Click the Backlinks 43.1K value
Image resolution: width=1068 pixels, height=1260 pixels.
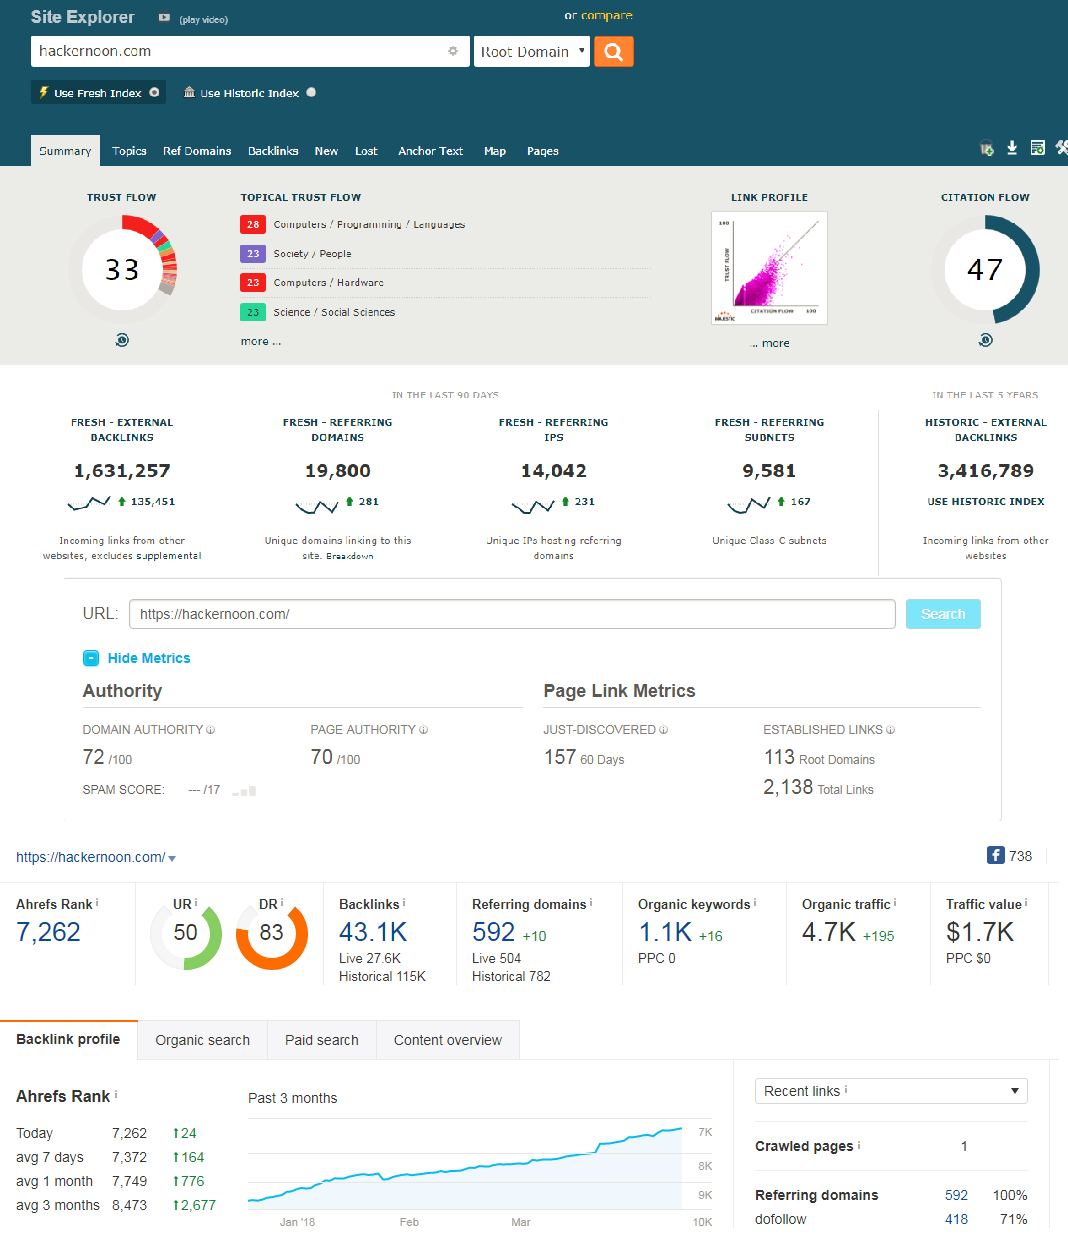point(373,932)
